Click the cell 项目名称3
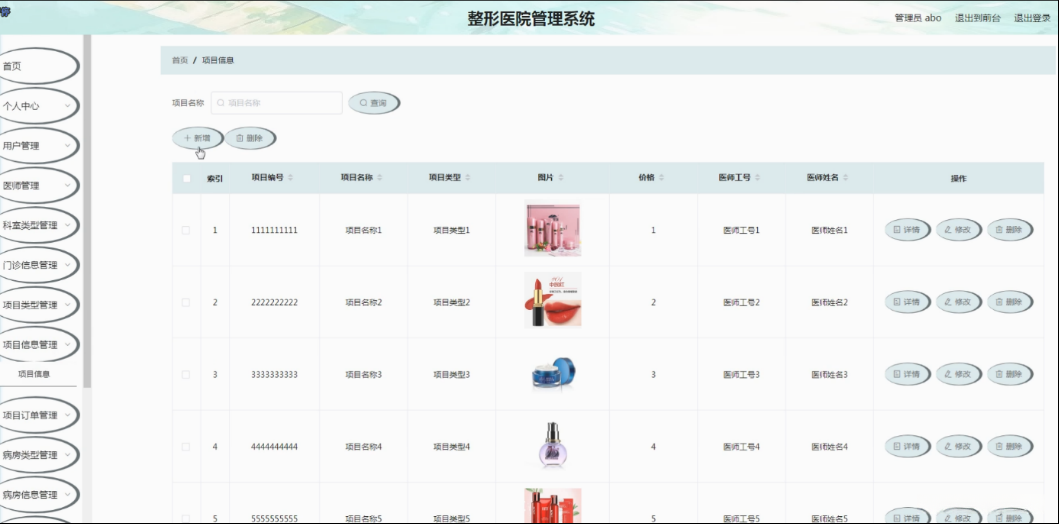This screenshot has height=524, width=1059. point(364,374)
